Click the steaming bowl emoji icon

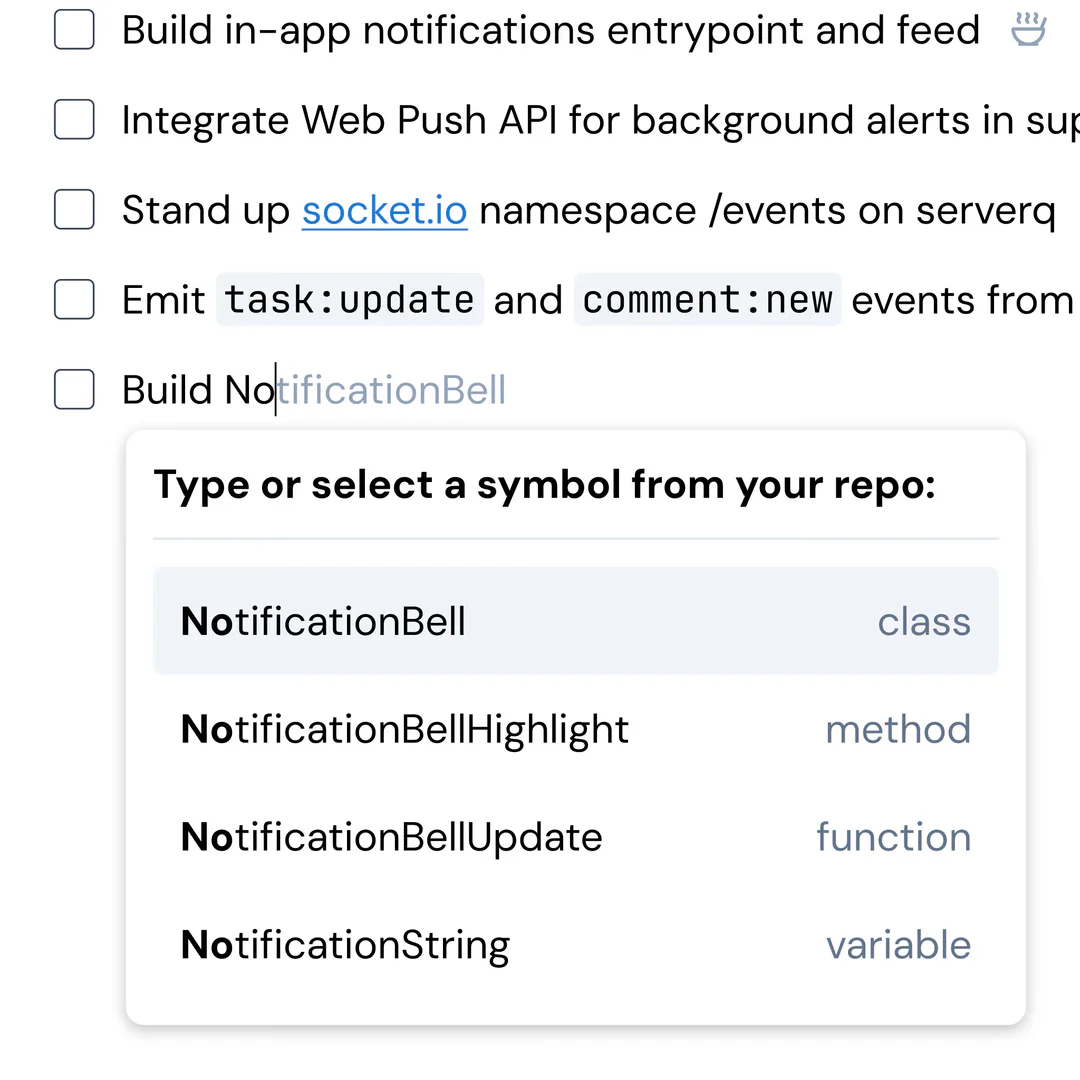[1029, 30]
